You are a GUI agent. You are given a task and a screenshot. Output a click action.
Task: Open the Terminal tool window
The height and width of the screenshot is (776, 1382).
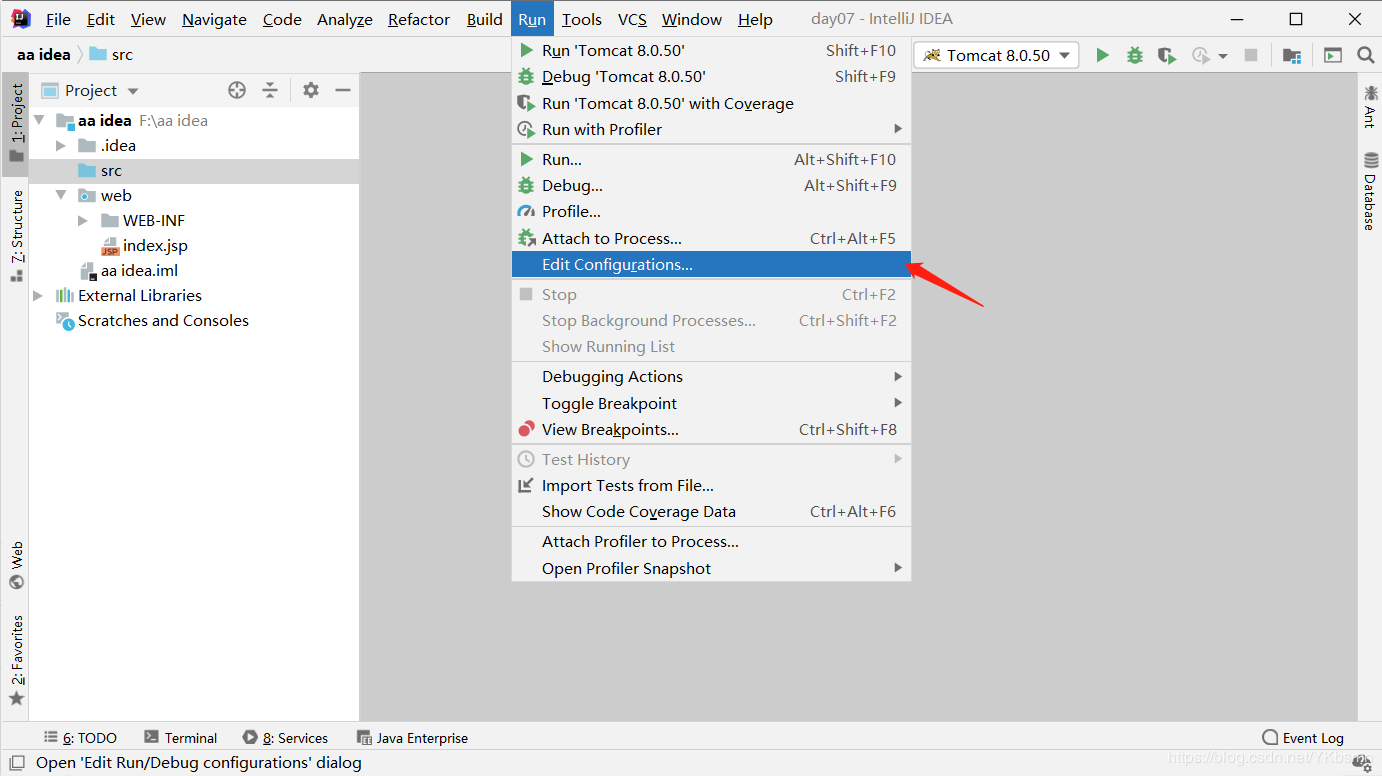coord(180,738)
